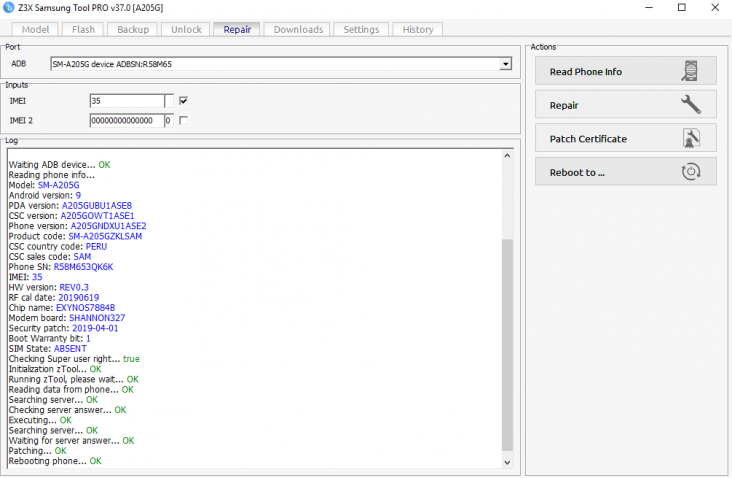Click CSC country code PERU
The width and height of the screenshot is (732, 478).
coord(96,246)
